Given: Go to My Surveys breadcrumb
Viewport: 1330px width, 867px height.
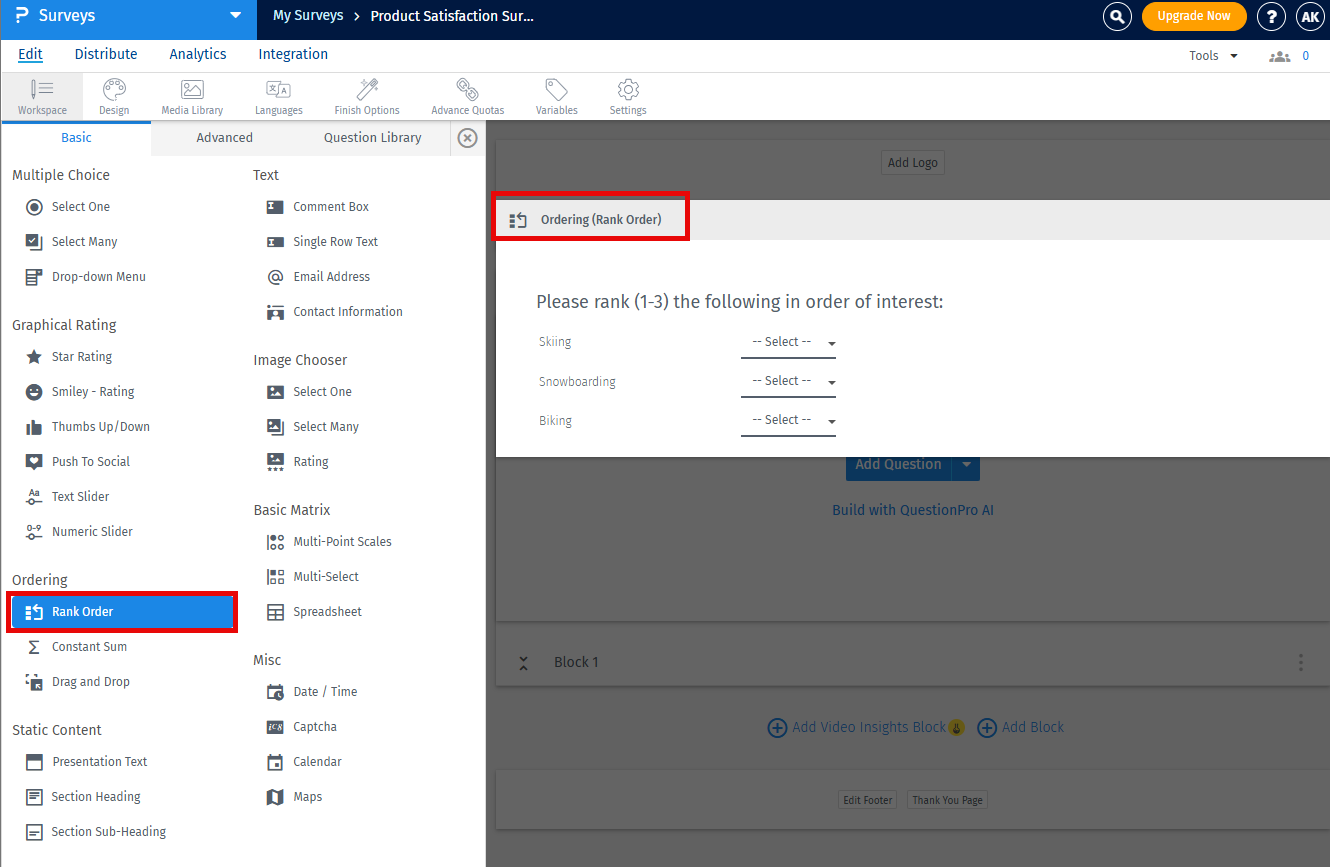Looking at the screenshot, I should (308, 16).
